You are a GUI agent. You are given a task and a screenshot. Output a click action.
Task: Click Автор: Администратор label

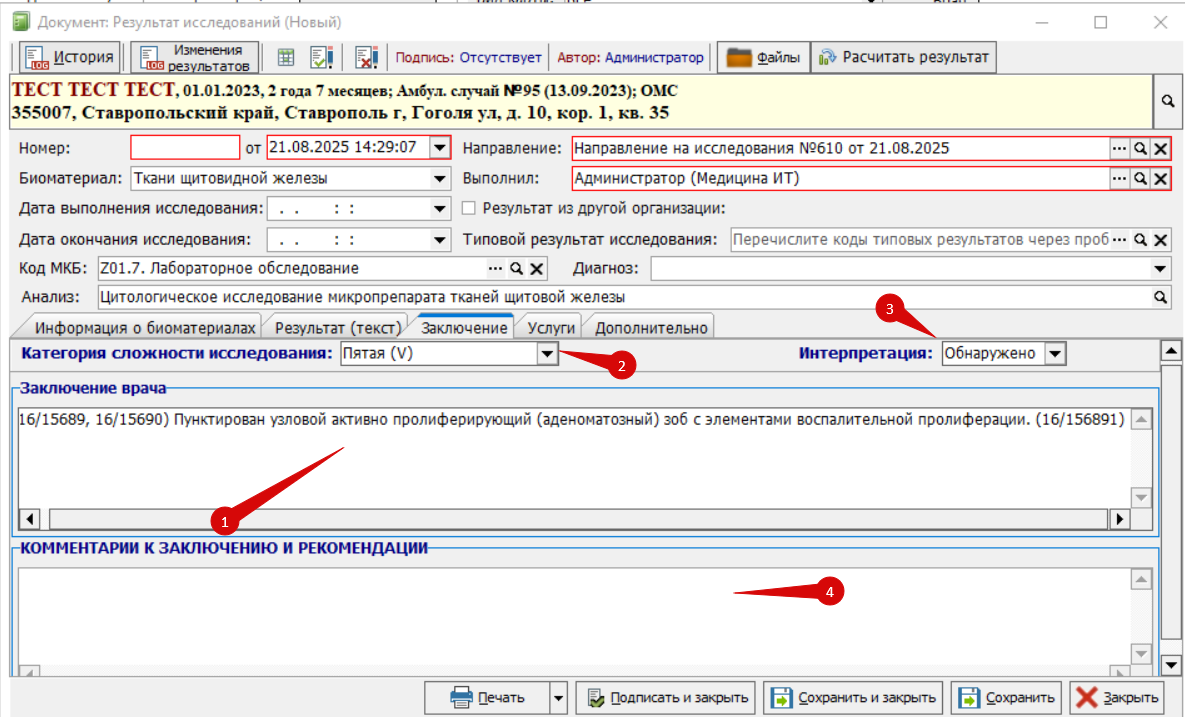[630, 57]
